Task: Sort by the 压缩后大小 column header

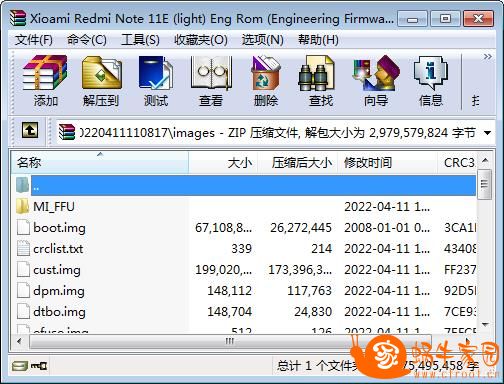Action: (x=297, y=163)
